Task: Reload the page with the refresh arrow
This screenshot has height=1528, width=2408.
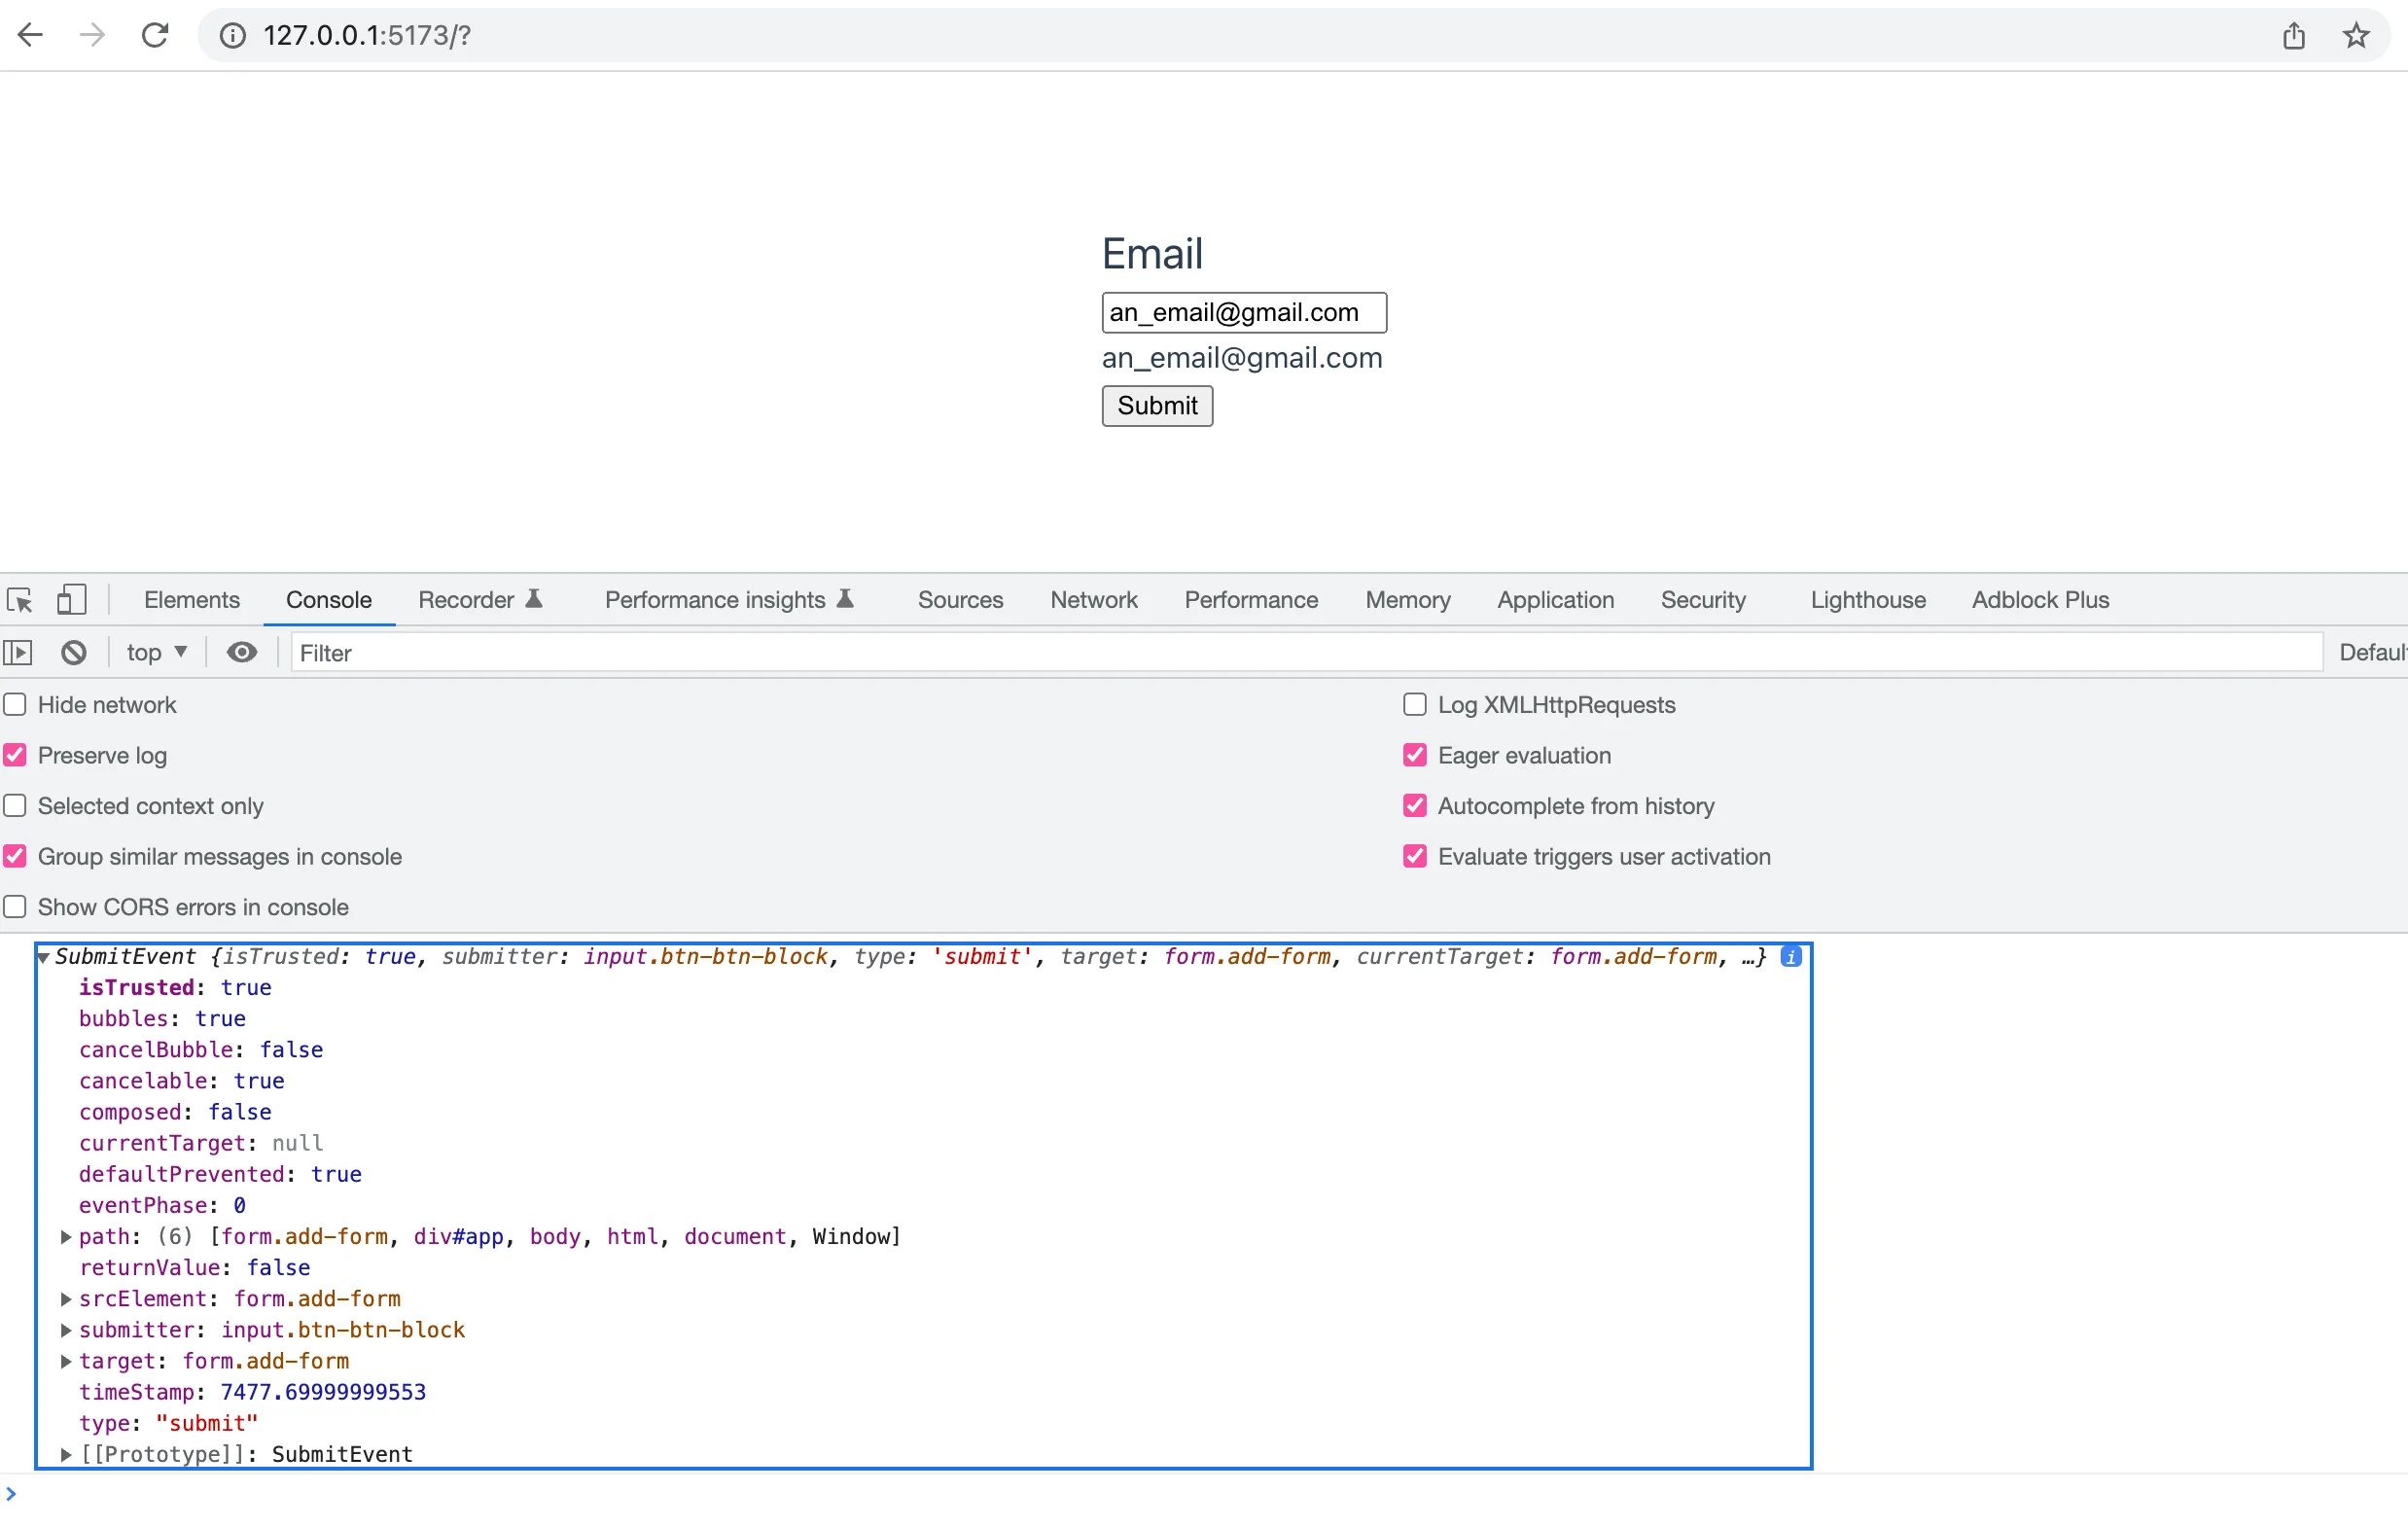Action: [x=155, y=35]
